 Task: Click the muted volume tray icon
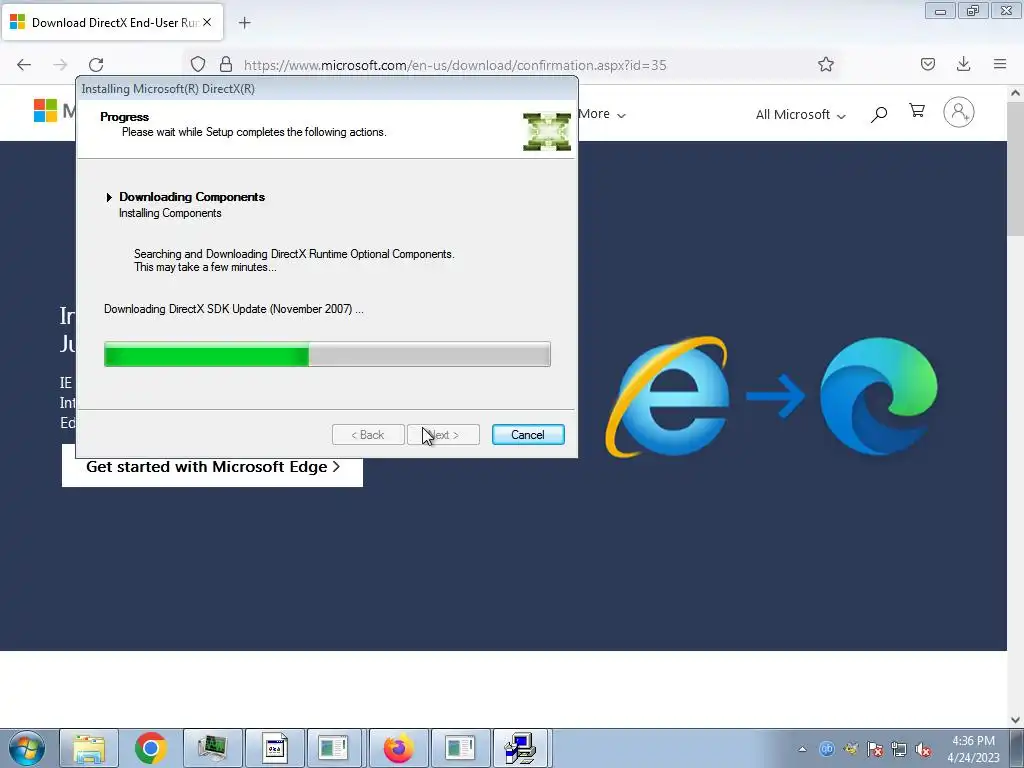point(923,749)
